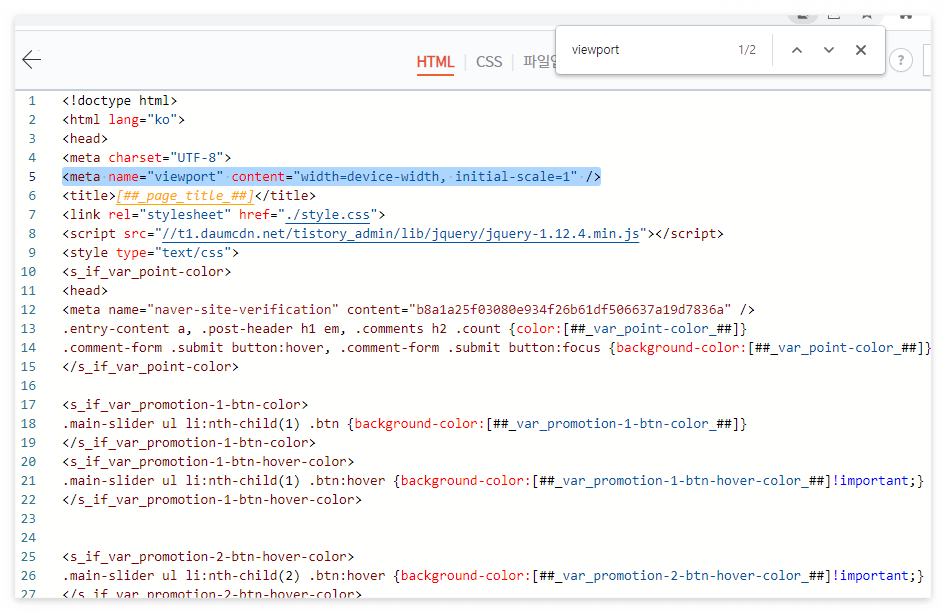Screen dimensions: 946x613
Task: Click the [##_page_title_##] placeholder text
Action: 185,195
